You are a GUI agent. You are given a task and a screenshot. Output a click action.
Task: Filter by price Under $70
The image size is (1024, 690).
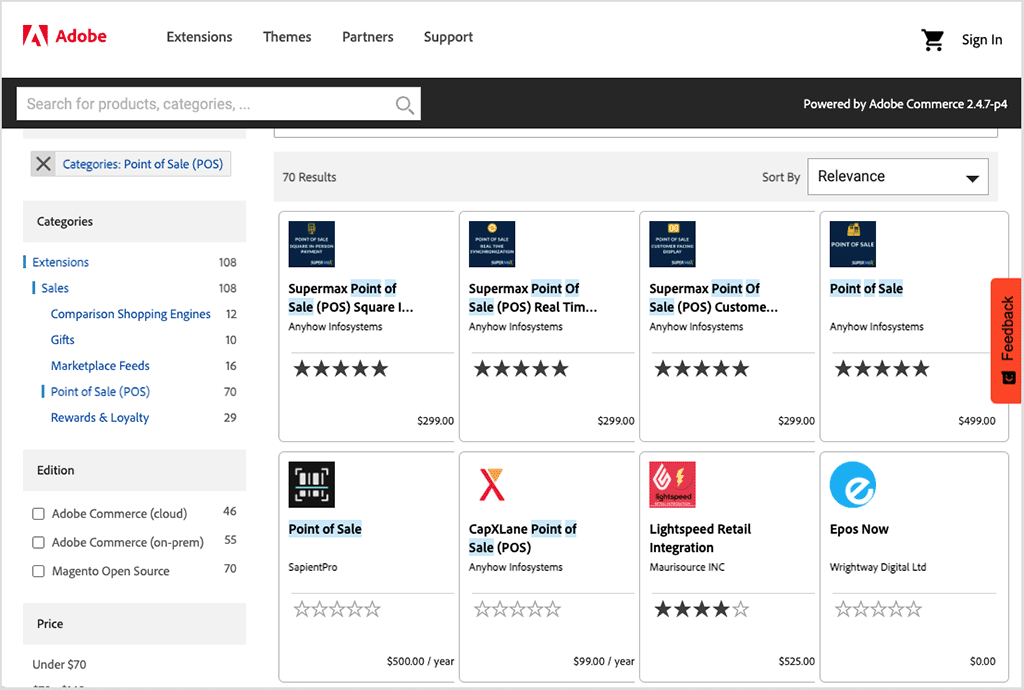[59, 665]
